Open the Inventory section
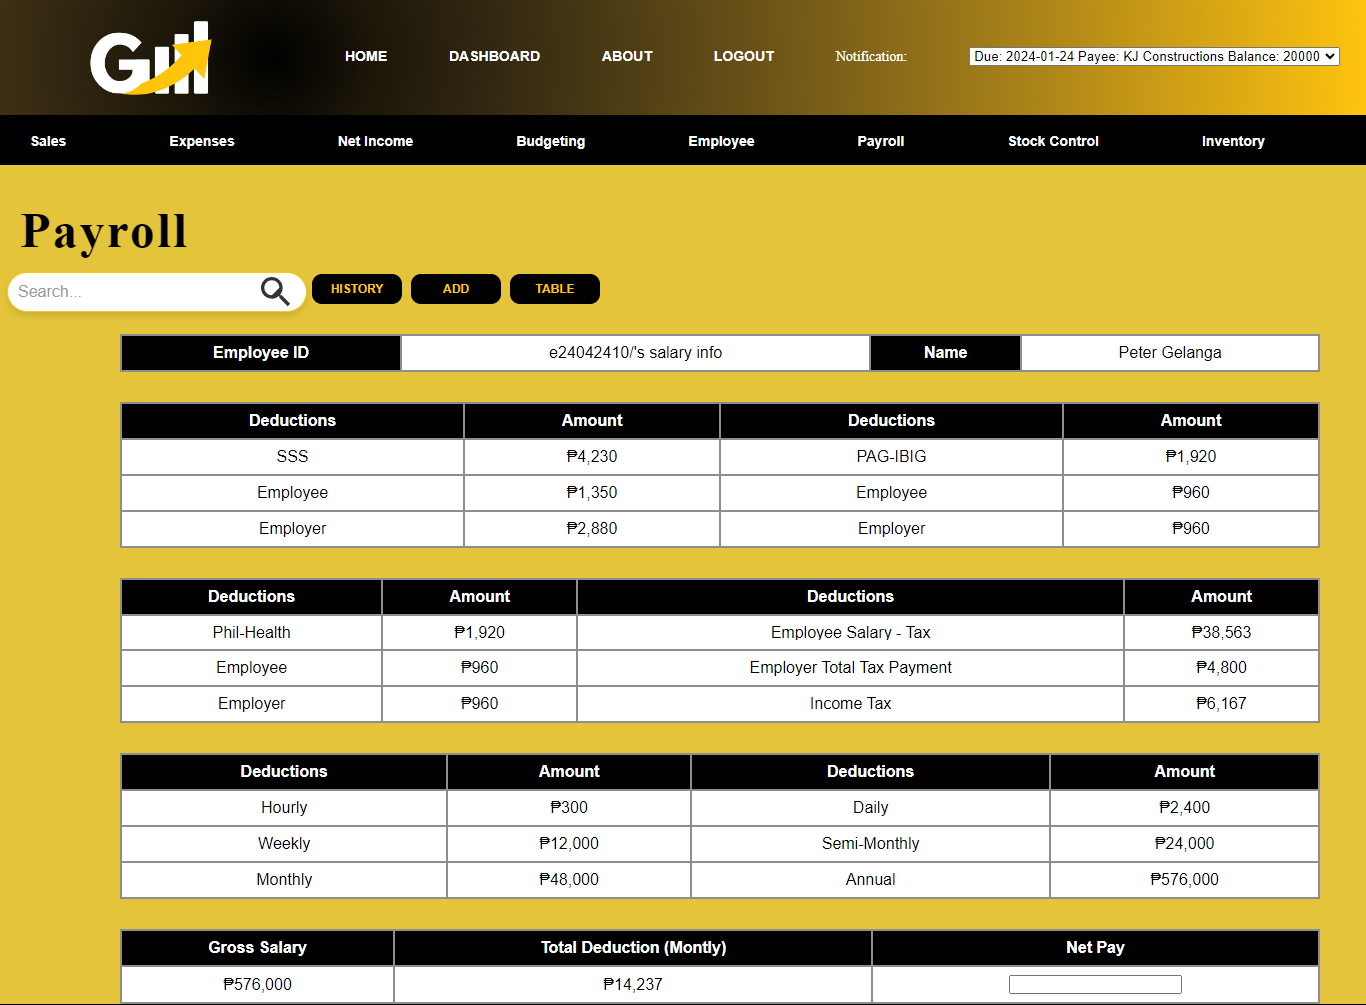This screenshot has height=1005, width=1366. click(x=1233, y=141)
